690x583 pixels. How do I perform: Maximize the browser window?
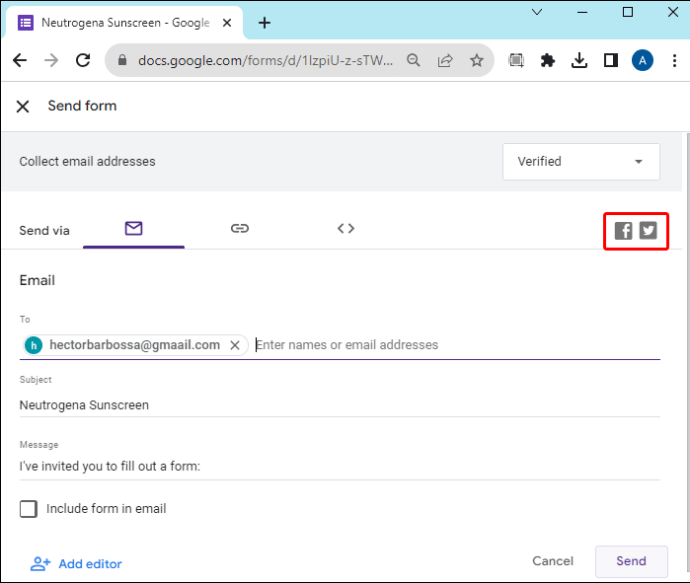(628, 12)
